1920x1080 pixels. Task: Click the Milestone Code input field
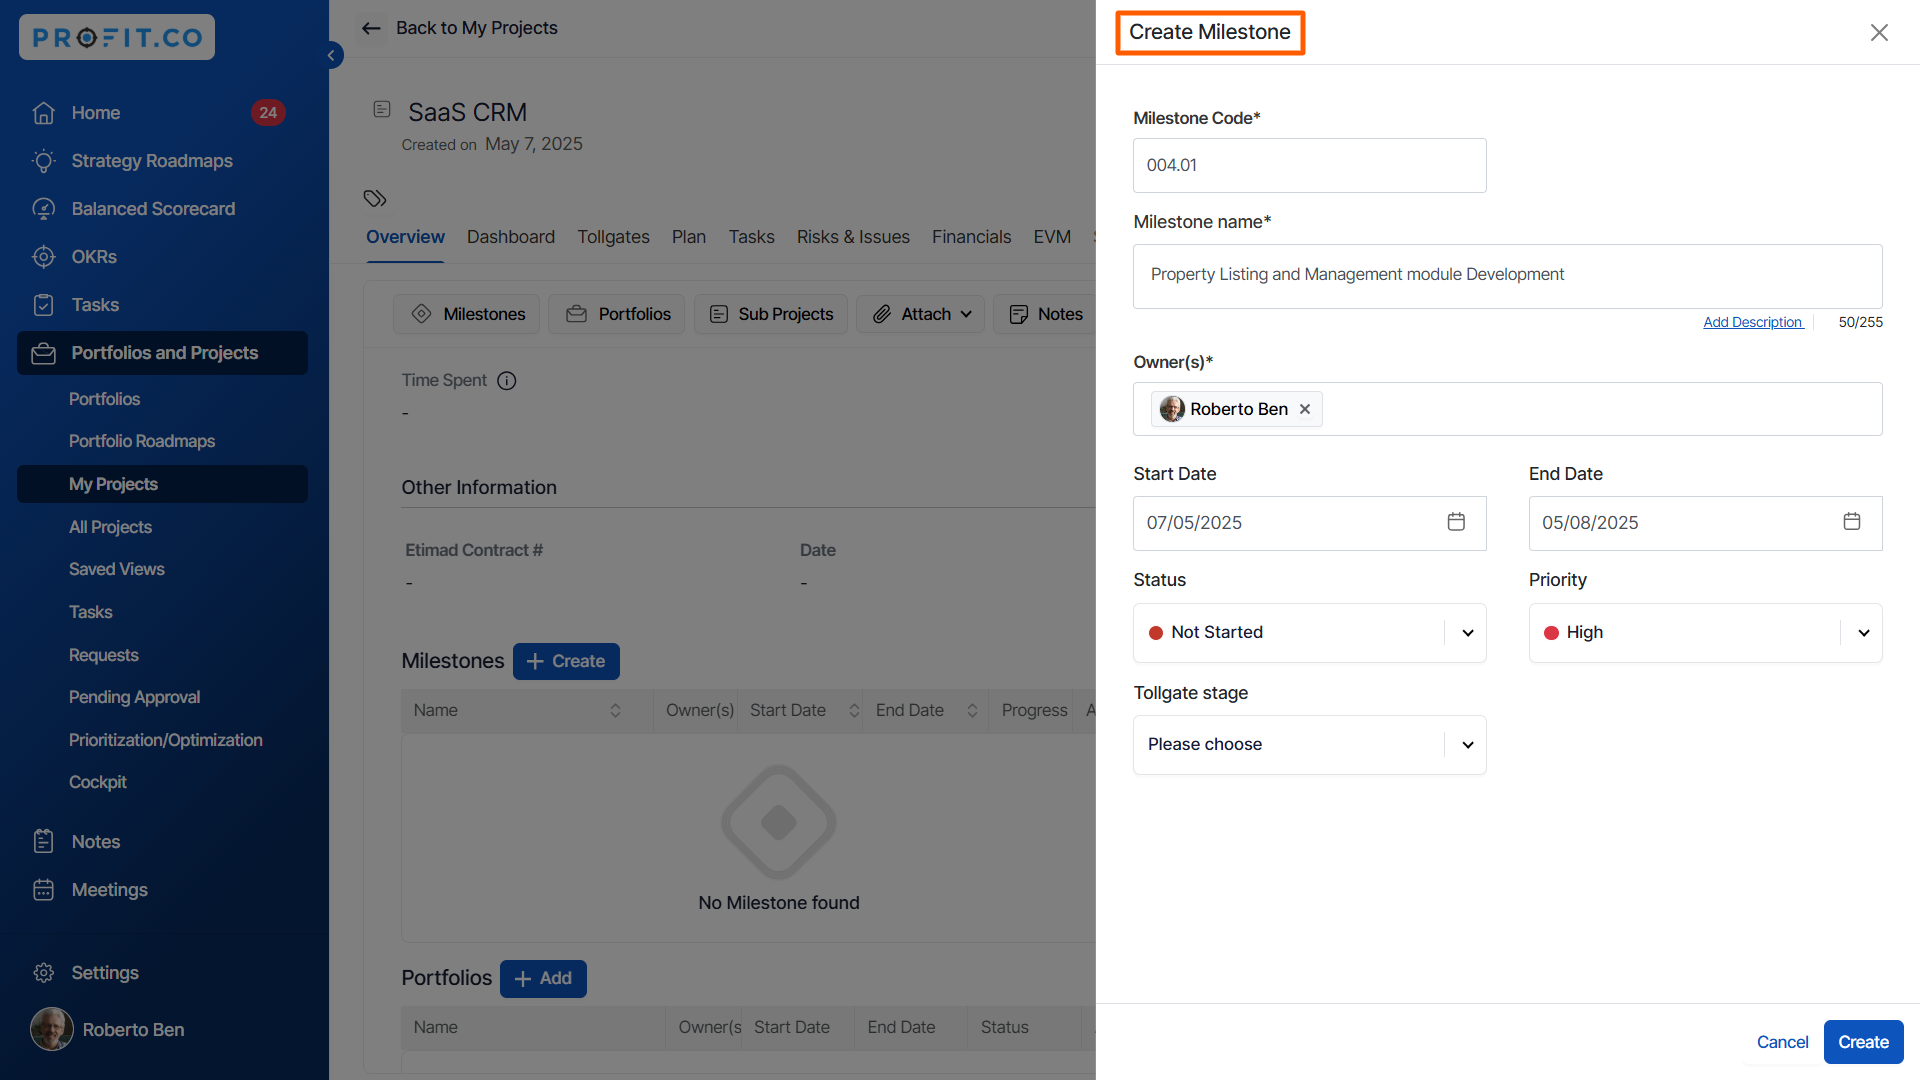1309,165
